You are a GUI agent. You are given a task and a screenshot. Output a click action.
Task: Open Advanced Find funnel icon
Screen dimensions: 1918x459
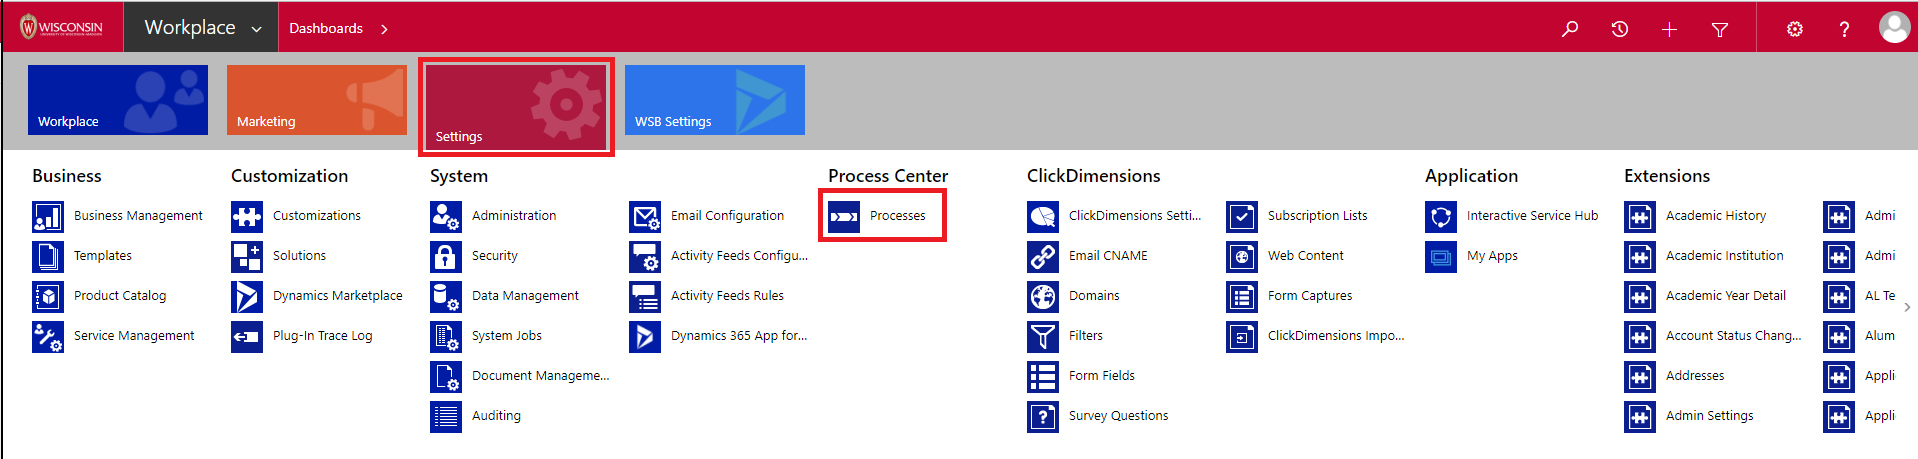[1720, 29]
